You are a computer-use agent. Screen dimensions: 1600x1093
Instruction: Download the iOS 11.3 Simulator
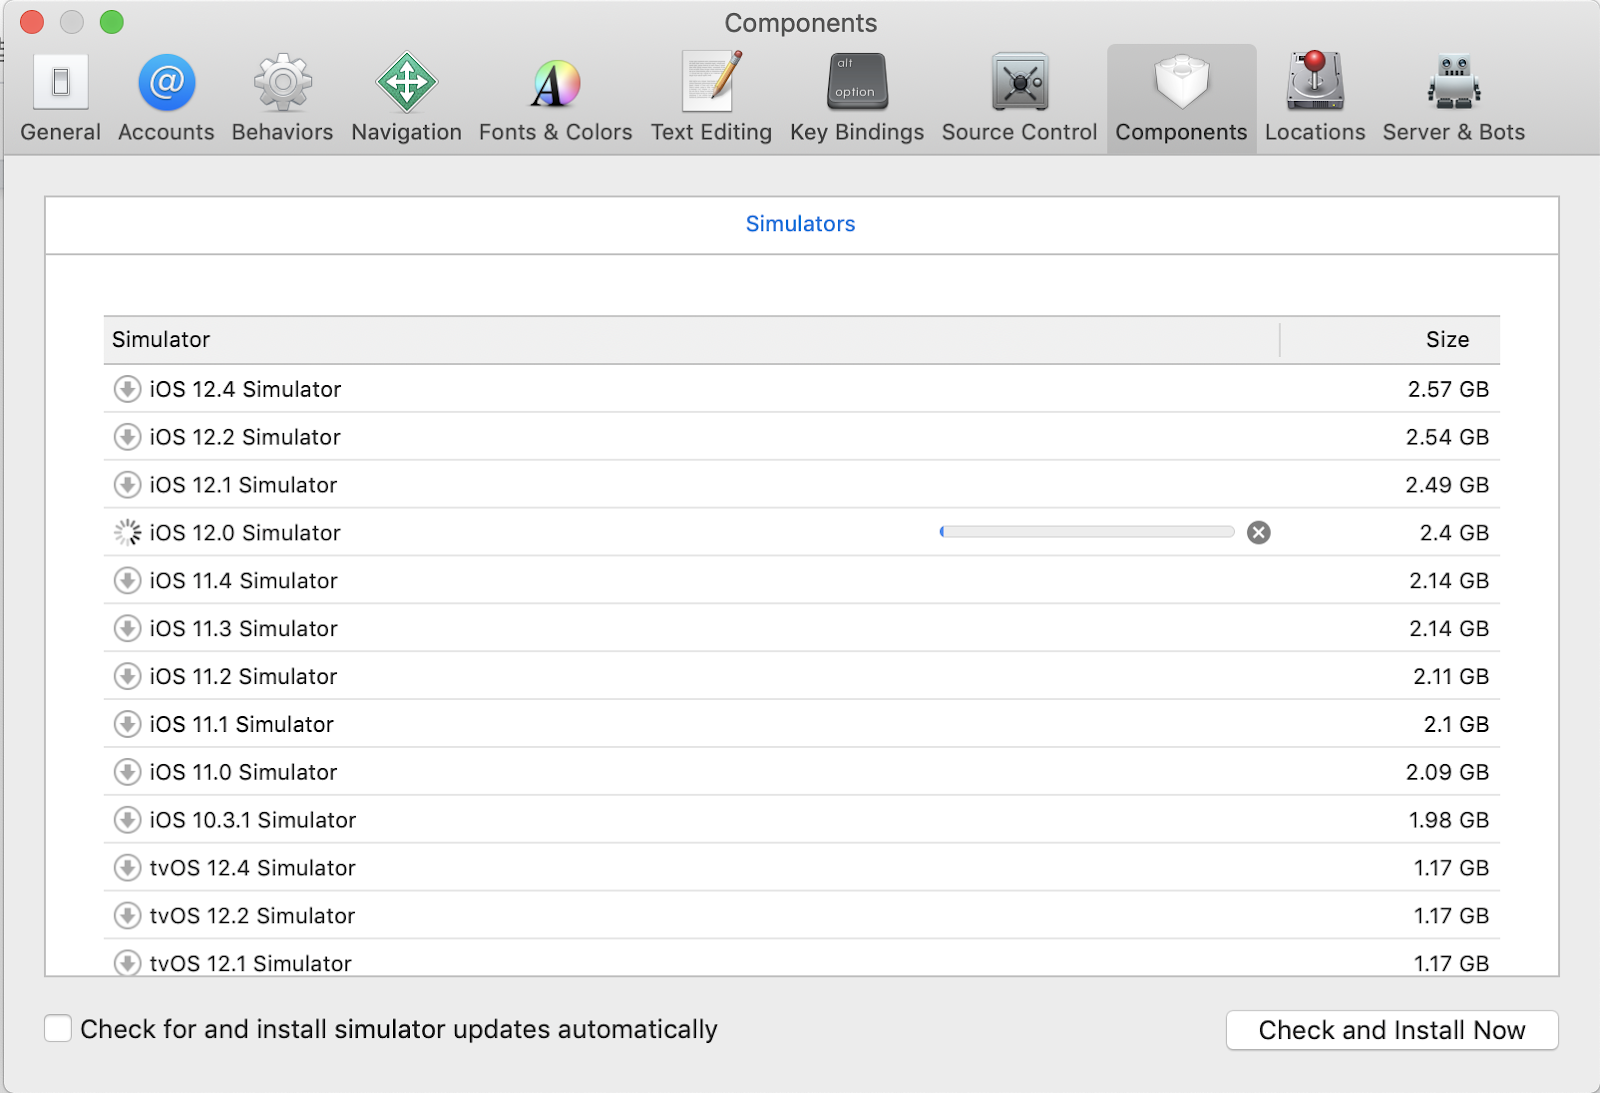(127, 629)
